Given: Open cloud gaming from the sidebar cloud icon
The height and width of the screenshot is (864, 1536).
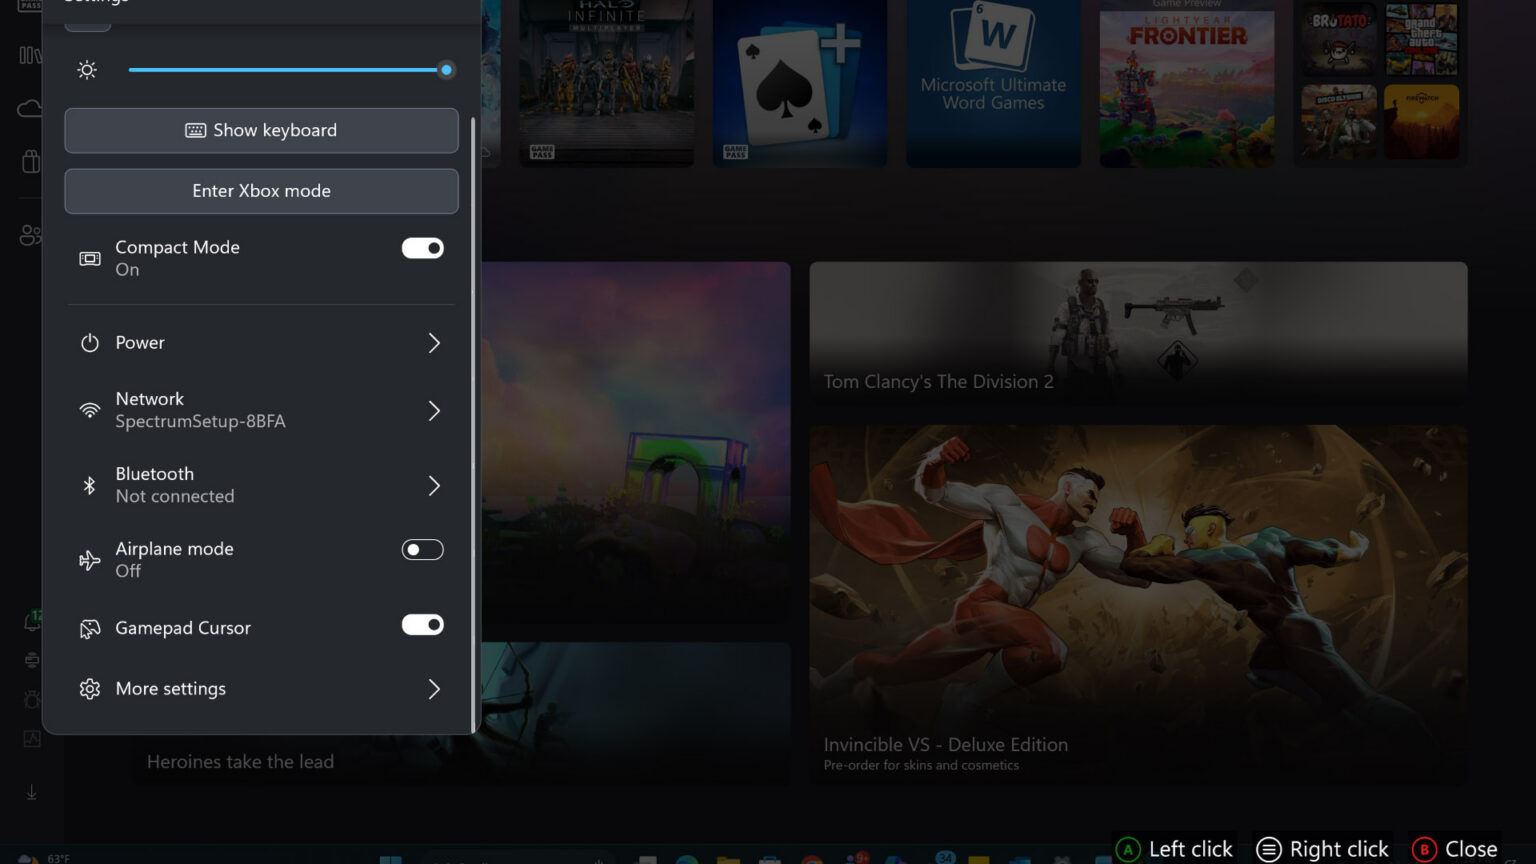Looking at the screenshot, I should (29, 108).
